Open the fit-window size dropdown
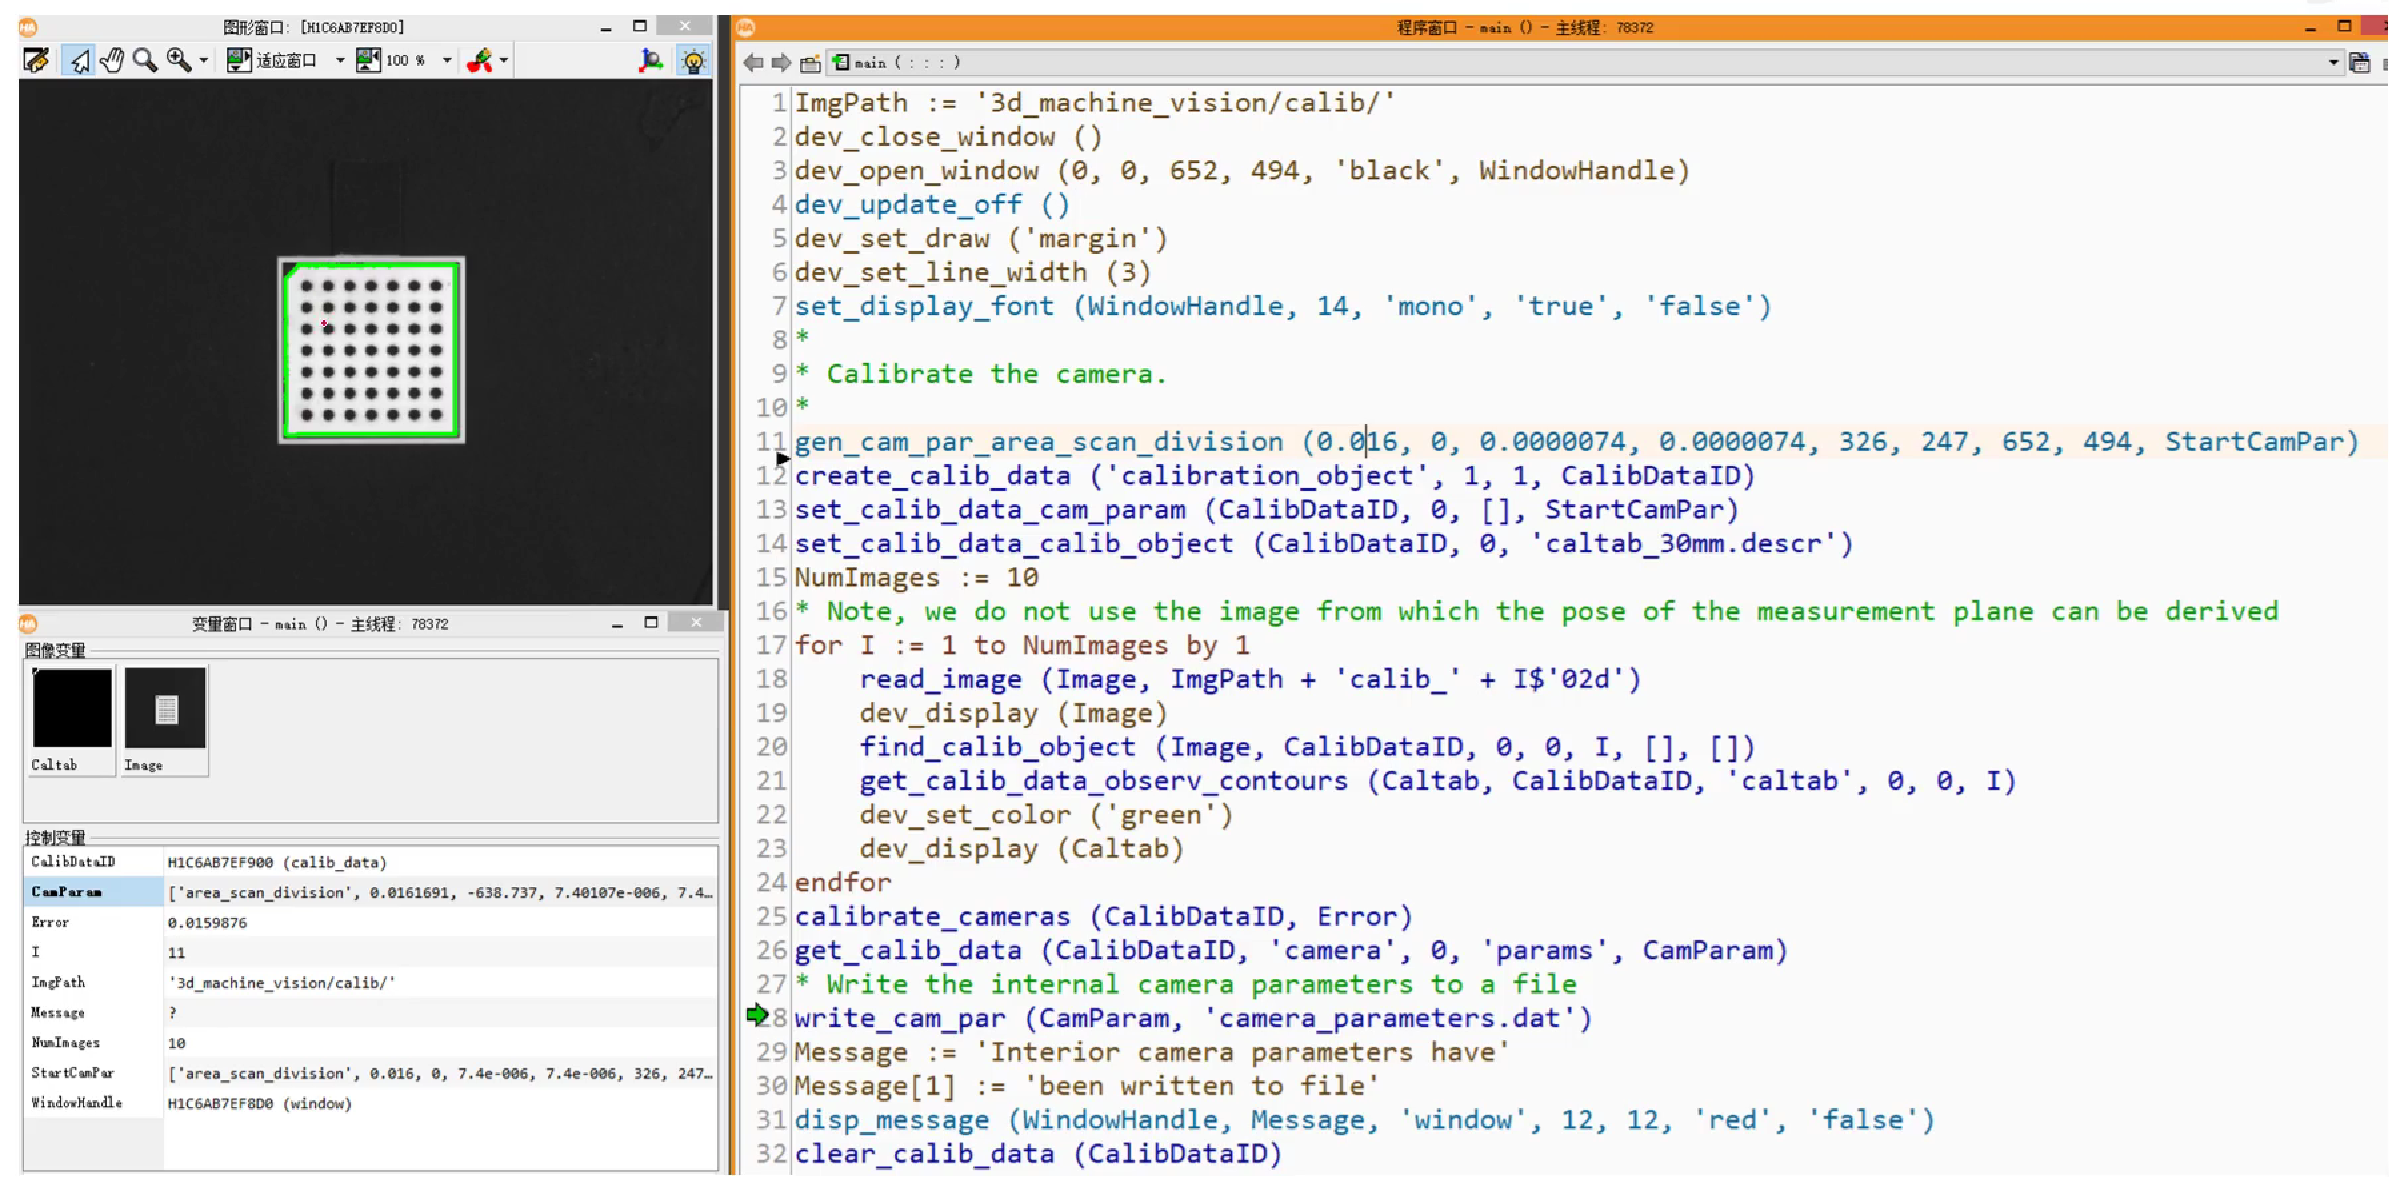 [x=340, y=61]
